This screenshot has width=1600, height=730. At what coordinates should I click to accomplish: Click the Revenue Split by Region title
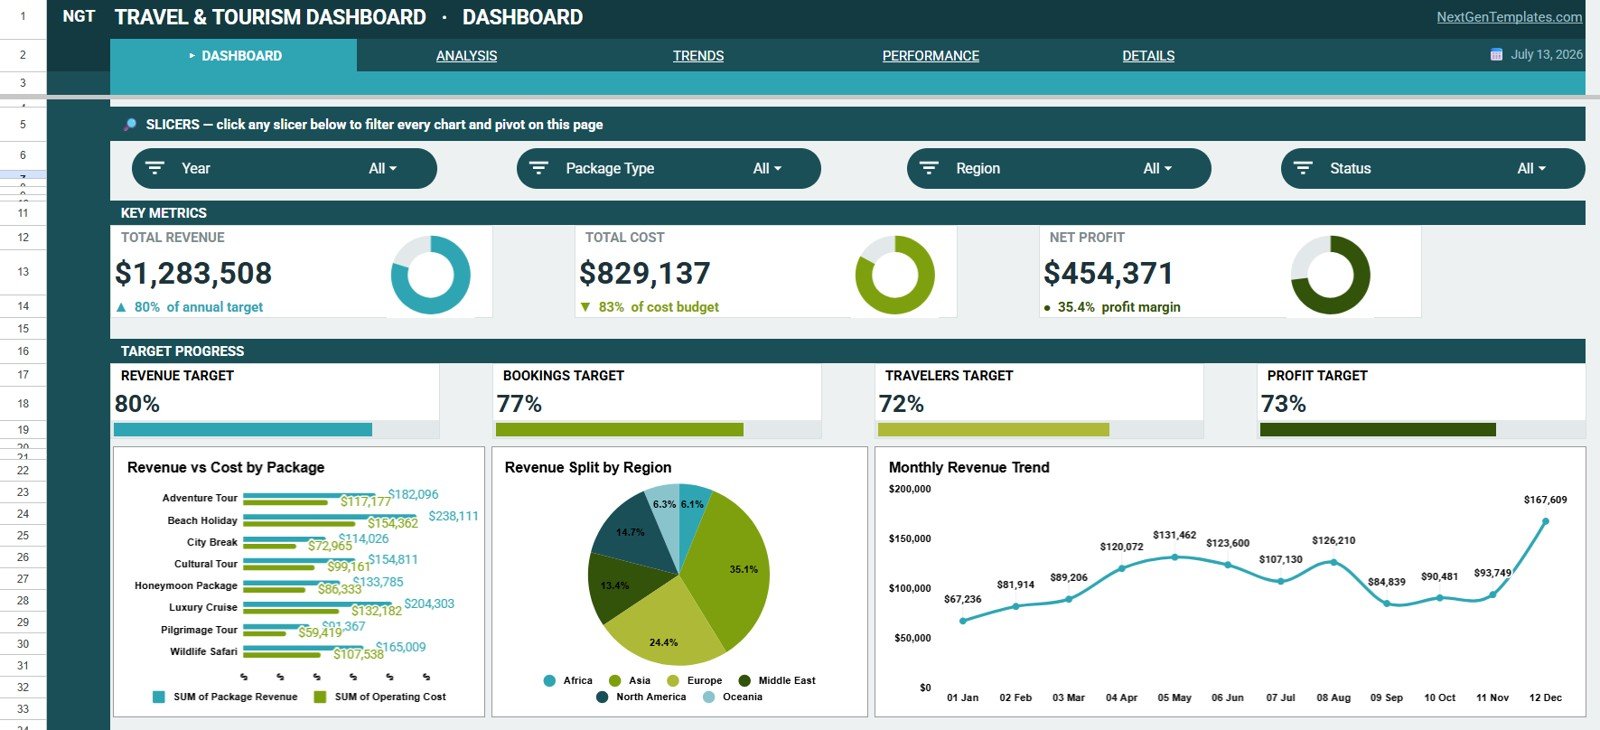coord(588,467)
